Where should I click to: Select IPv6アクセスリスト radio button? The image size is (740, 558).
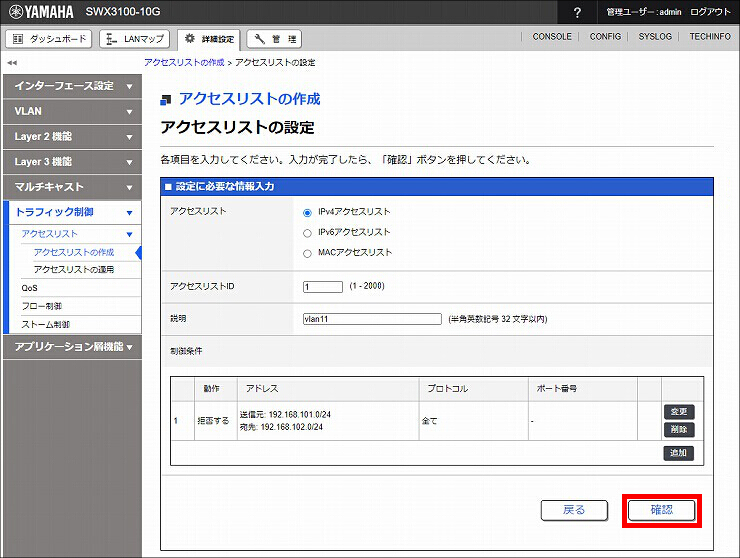(x=307, y=233)
